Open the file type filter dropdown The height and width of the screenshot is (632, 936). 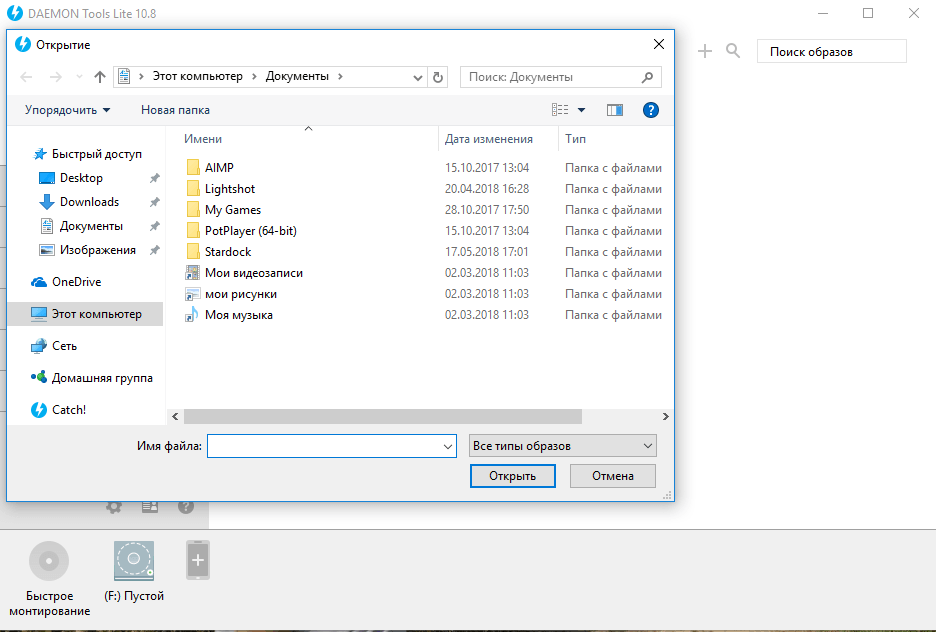562,446
